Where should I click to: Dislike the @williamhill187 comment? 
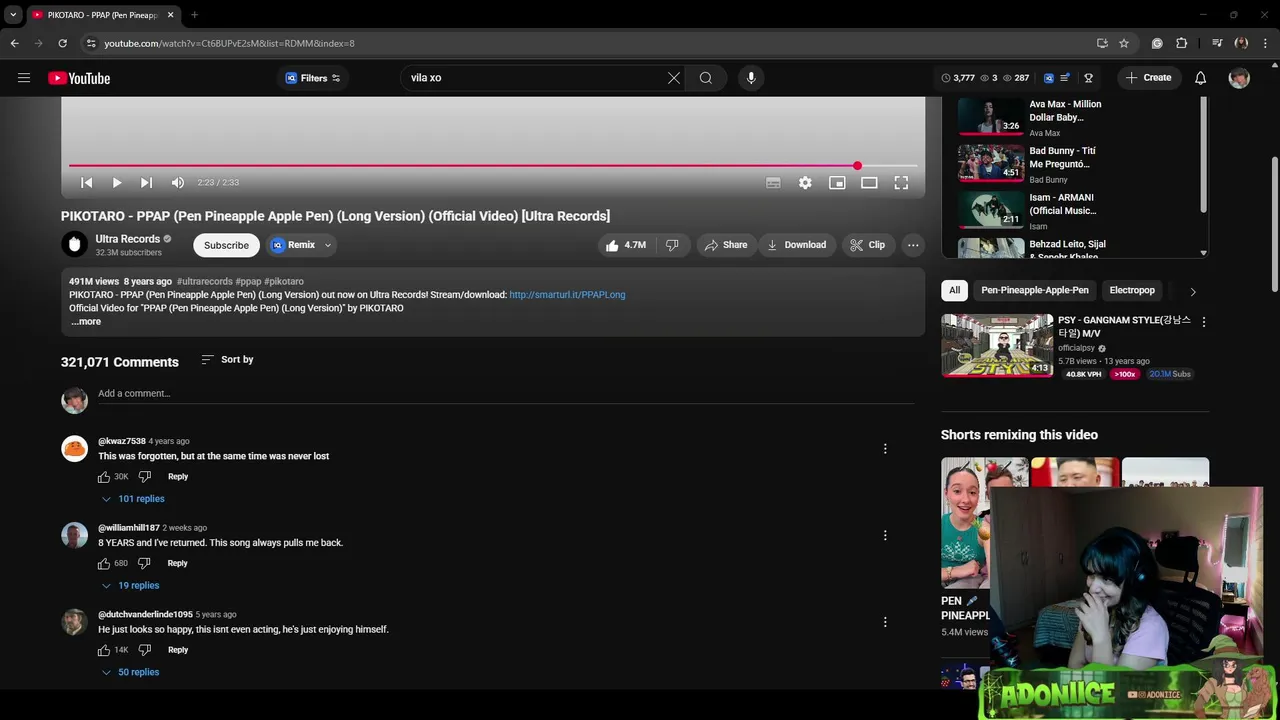144,563
